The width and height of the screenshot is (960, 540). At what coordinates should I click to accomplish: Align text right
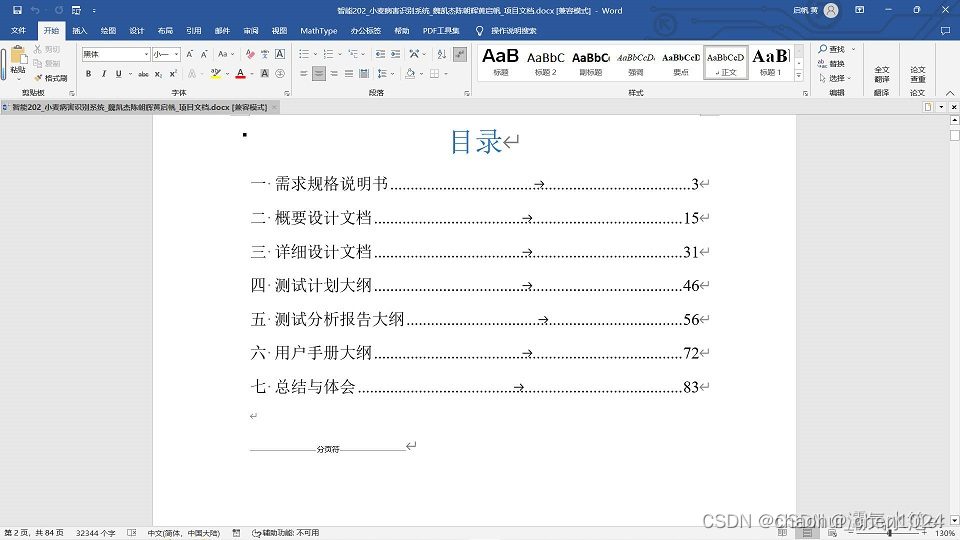point(334,73)
